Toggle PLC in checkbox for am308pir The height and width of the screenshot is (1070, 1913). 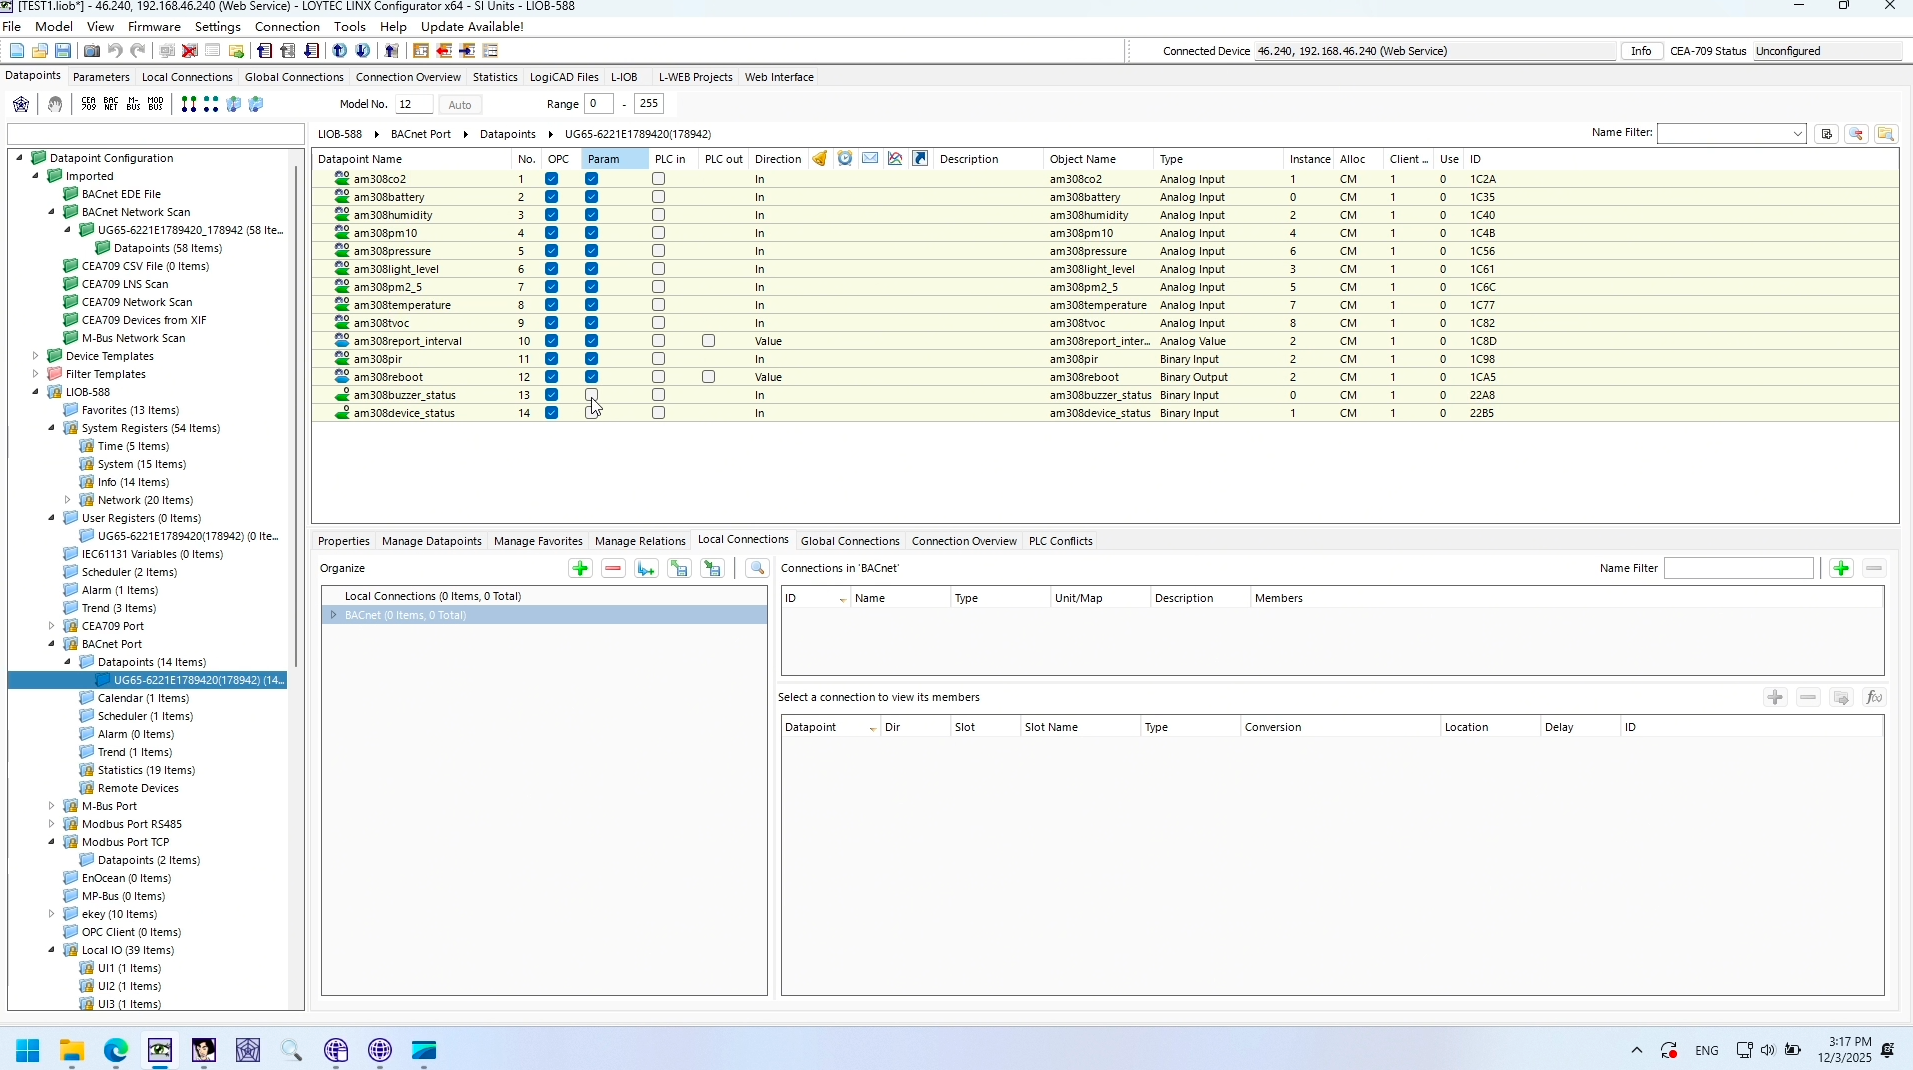(x=659, y=359)
